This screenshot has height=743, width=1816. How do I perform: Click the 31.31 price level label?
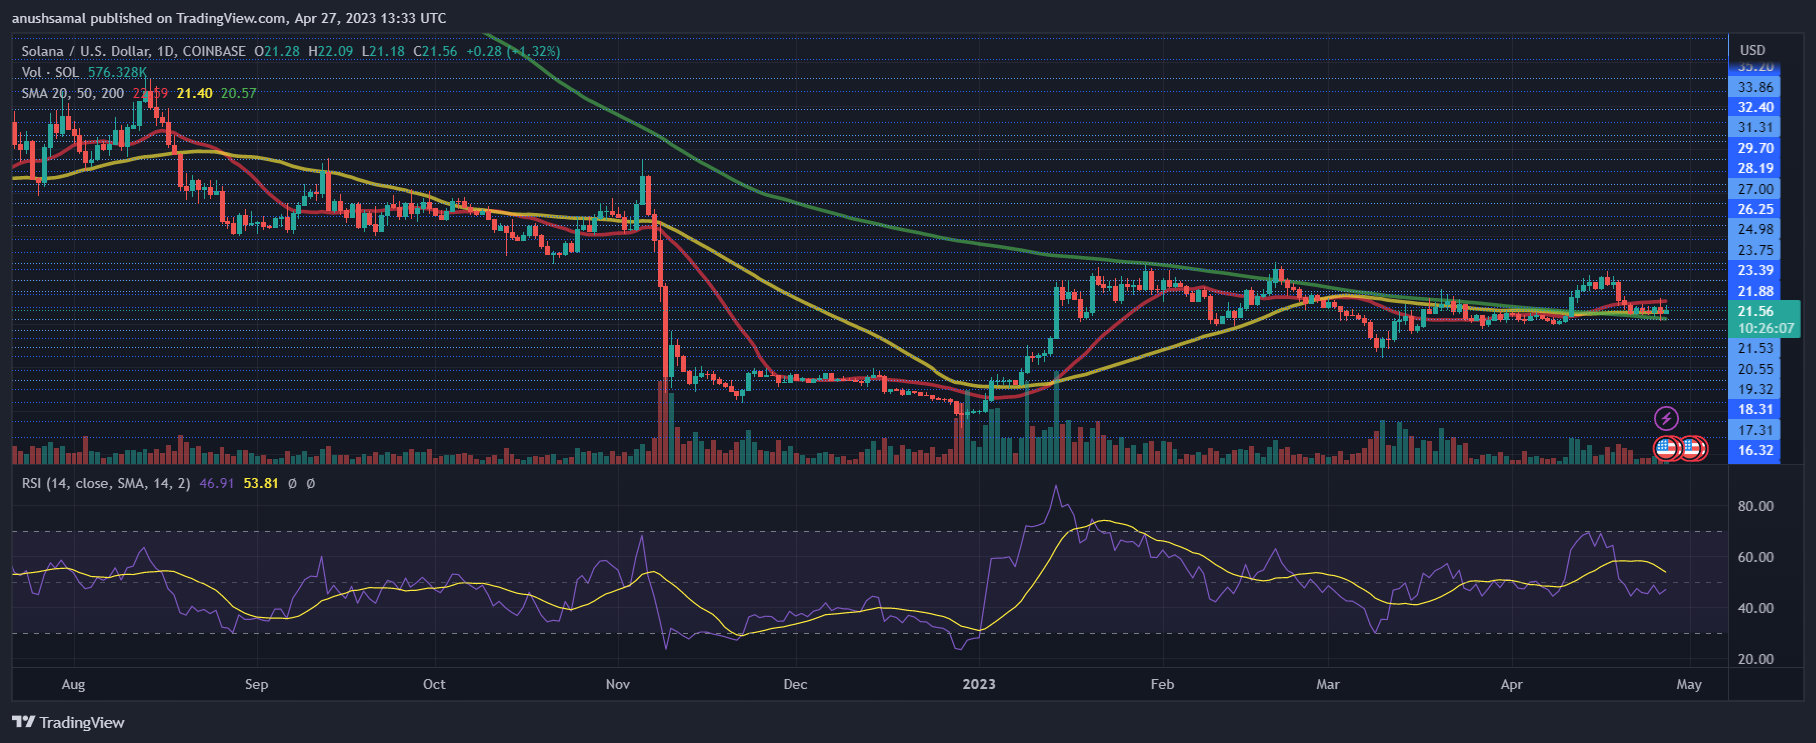[1755, 127]
